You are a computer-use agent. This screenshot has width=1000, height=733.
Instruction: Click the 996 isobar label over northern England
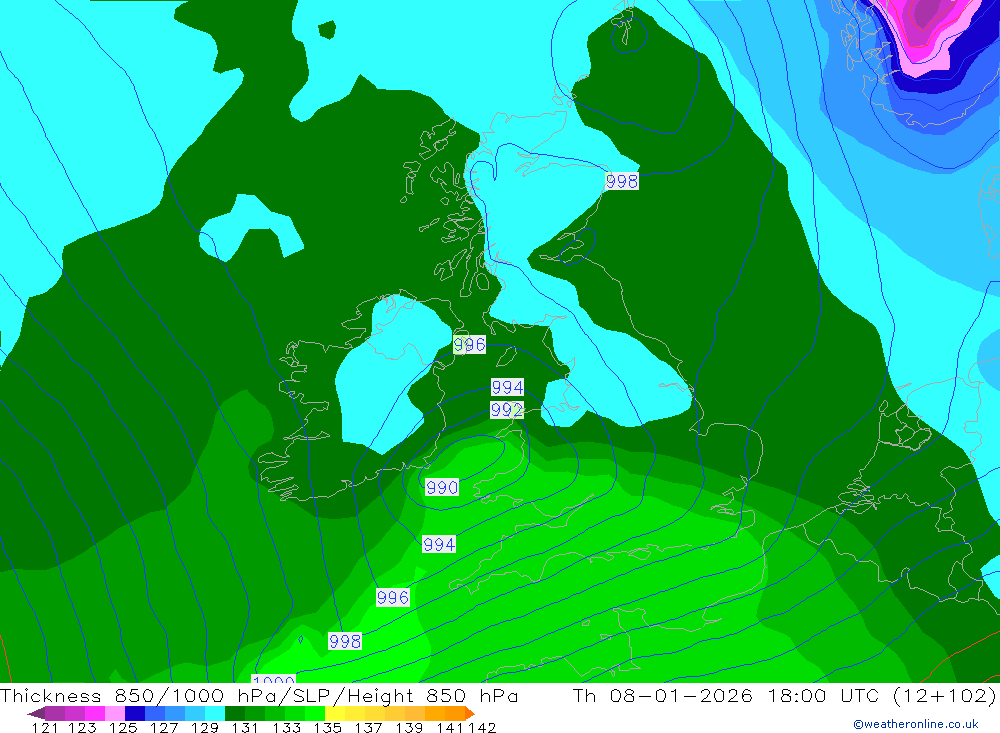coord(469,344)
